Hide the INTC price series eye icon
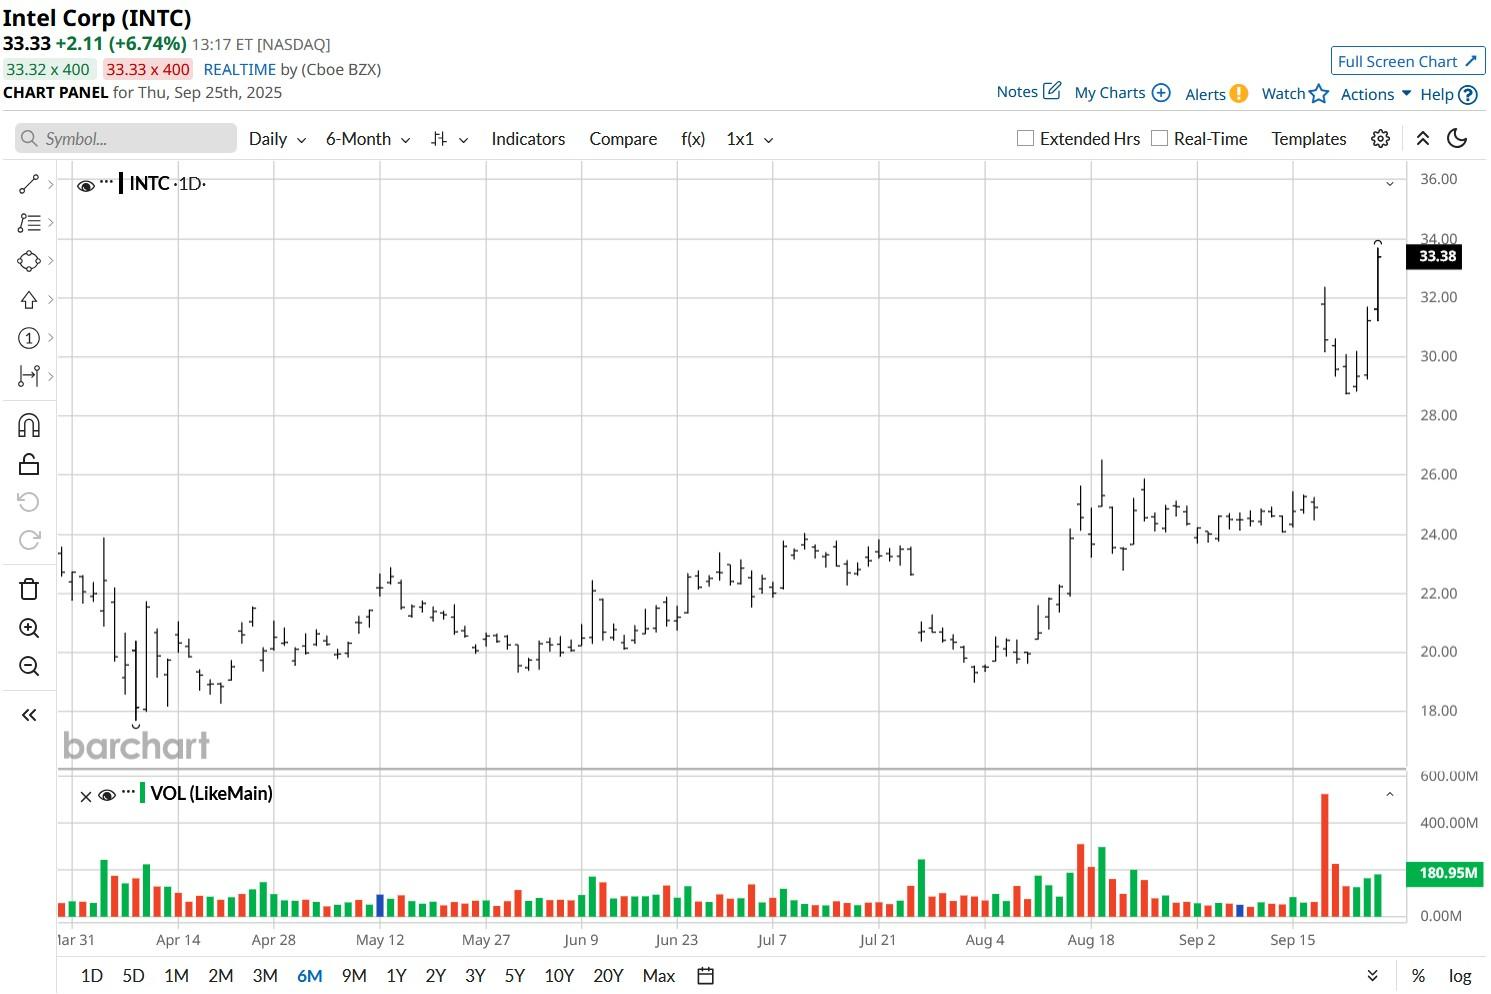1491x994 pixels. tap(86, 185)
